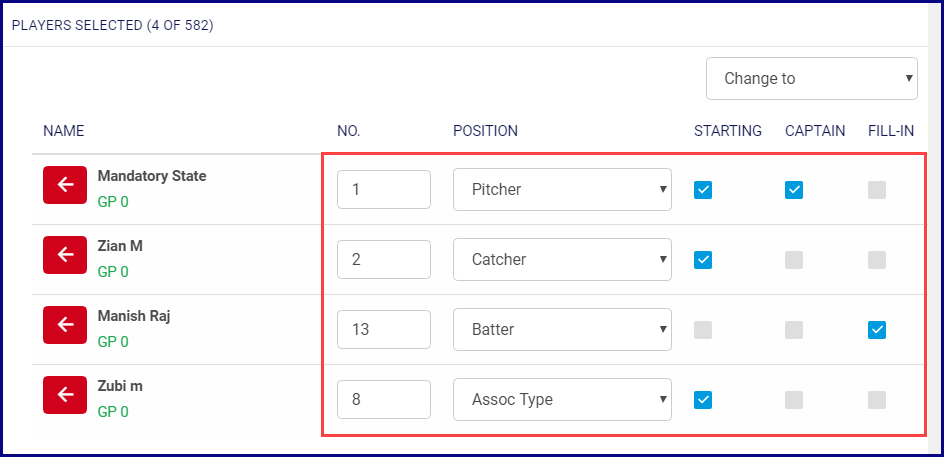Screen dimensions: 944x457
Task: Open Assoc Type position dropdown
Action: coord(561,400)
